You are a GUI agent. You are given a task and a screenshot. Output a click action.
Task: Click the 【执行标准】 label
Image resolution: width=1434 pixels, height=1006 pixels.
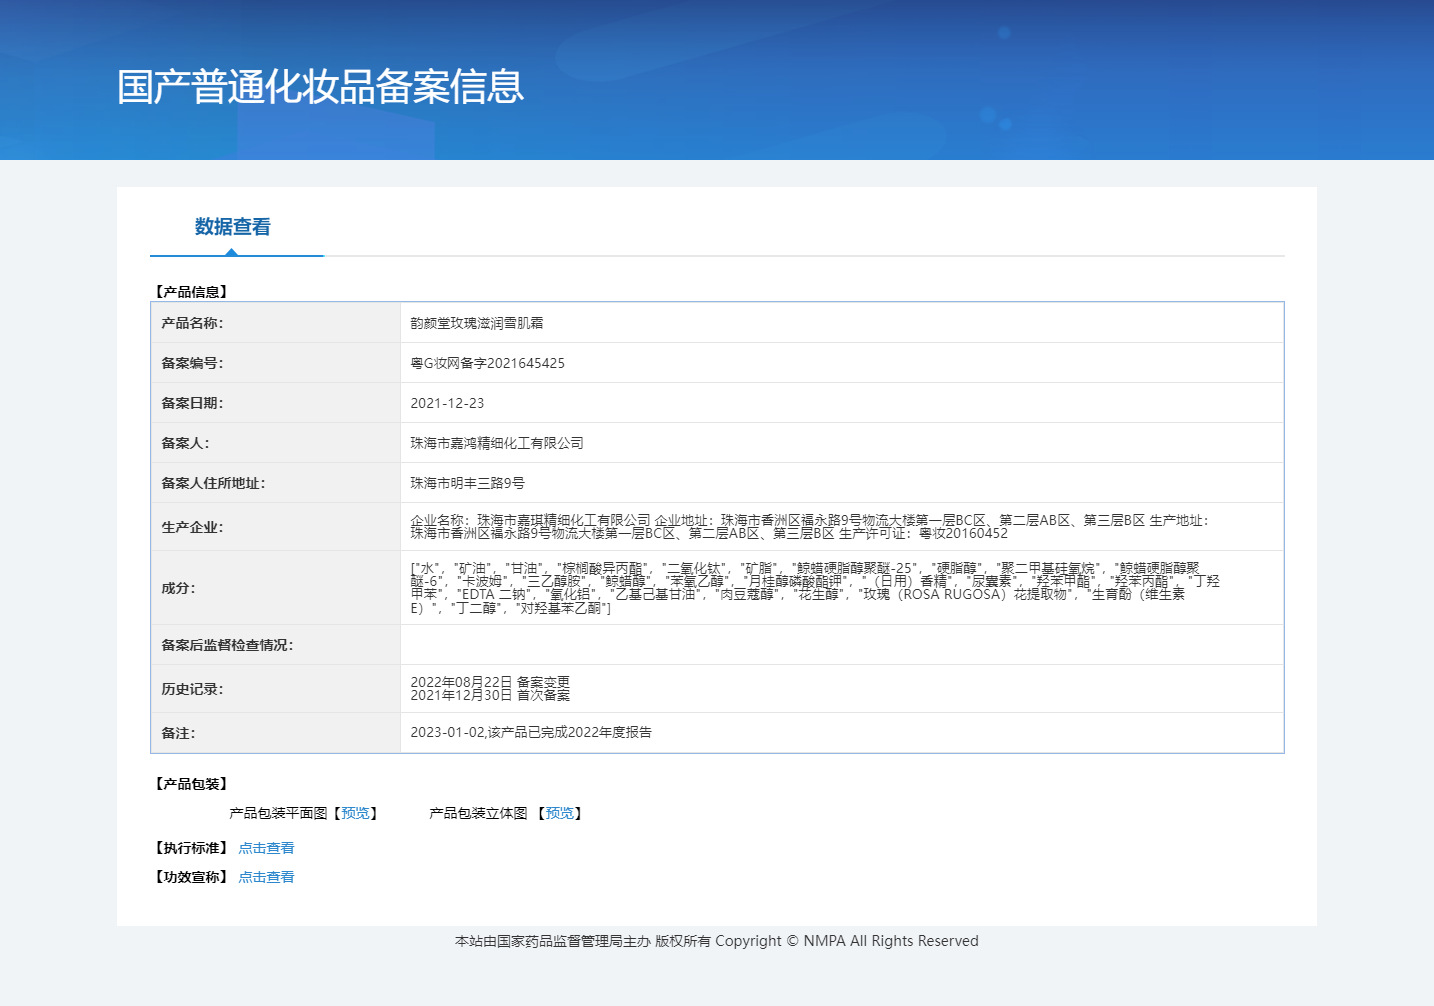pos(191,848)
